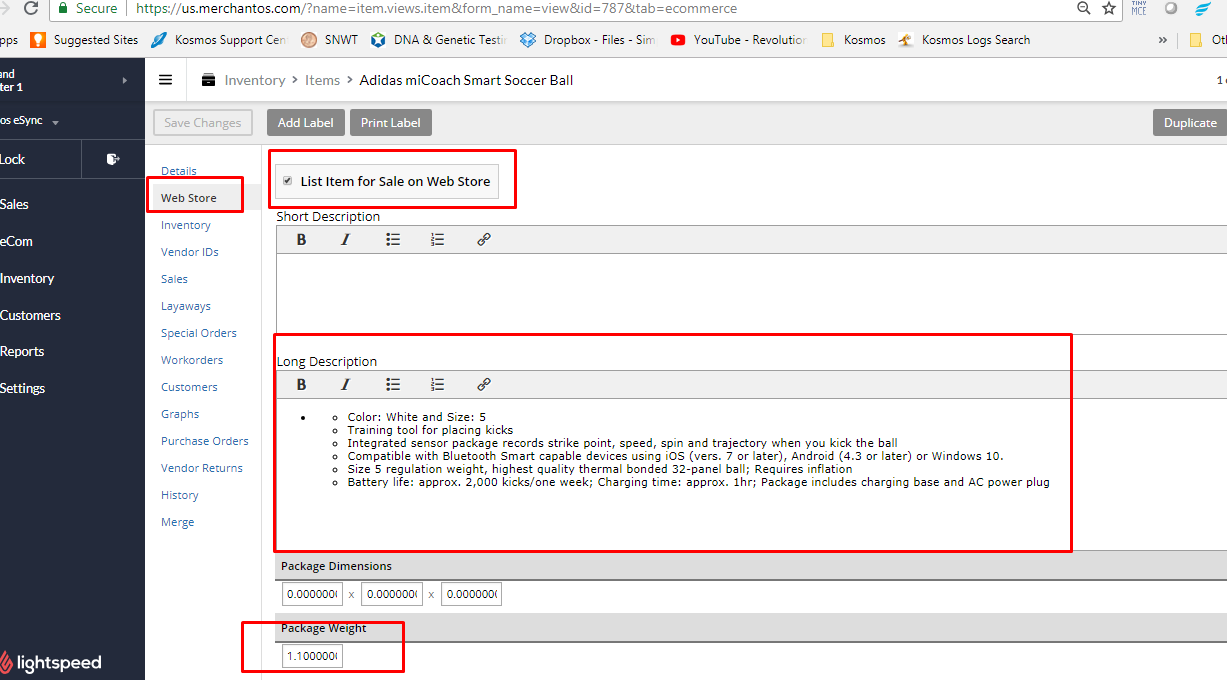Open the Purchase Orders tab
Image resolution: width=1227 pixels, height=680 pixels.
(205, 441)
